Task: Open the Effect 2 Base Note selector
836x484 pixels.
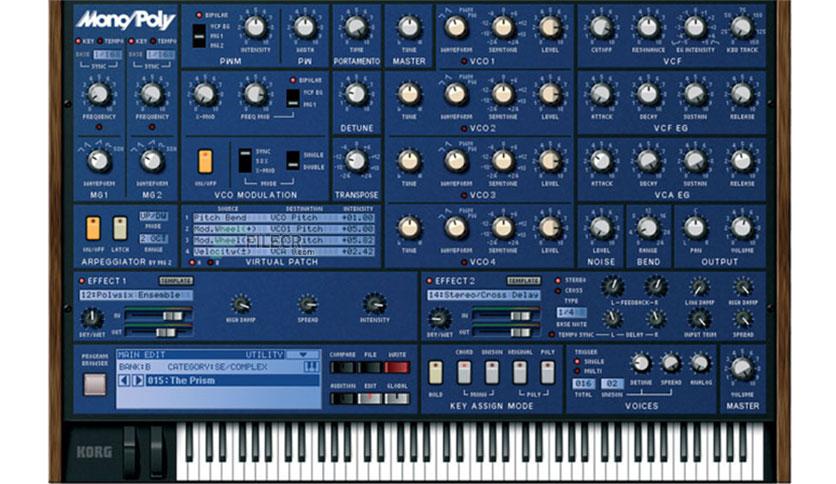Action: click(x=570, y=313)
